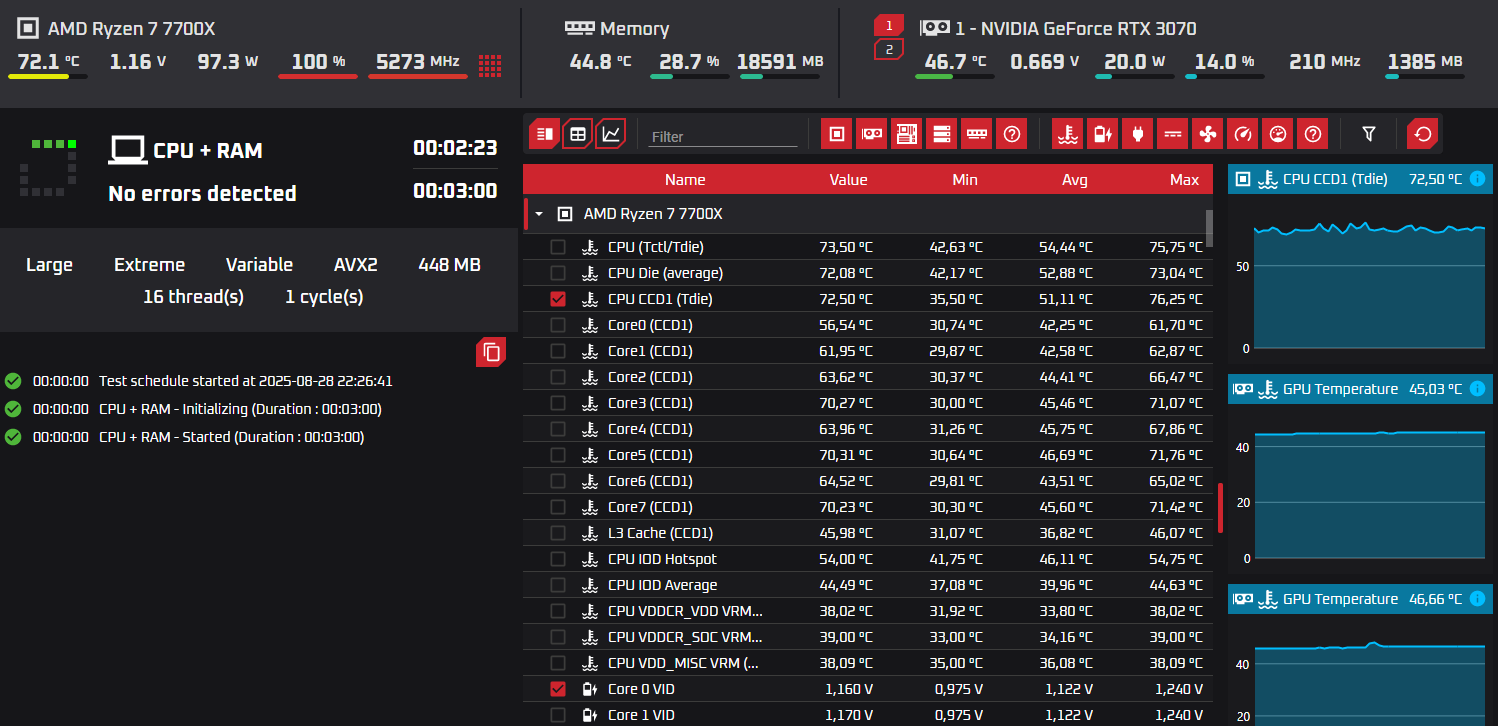Select the CPU IOD Average row name

662,585
